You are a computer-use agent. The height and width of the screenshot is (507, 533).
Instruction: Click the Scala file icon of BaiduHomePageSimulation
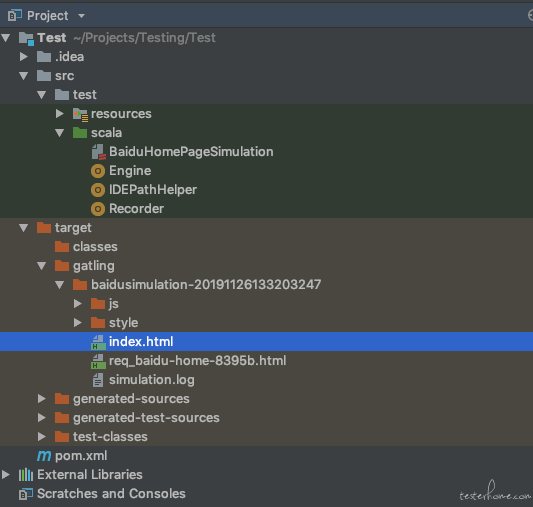(99, 152)
